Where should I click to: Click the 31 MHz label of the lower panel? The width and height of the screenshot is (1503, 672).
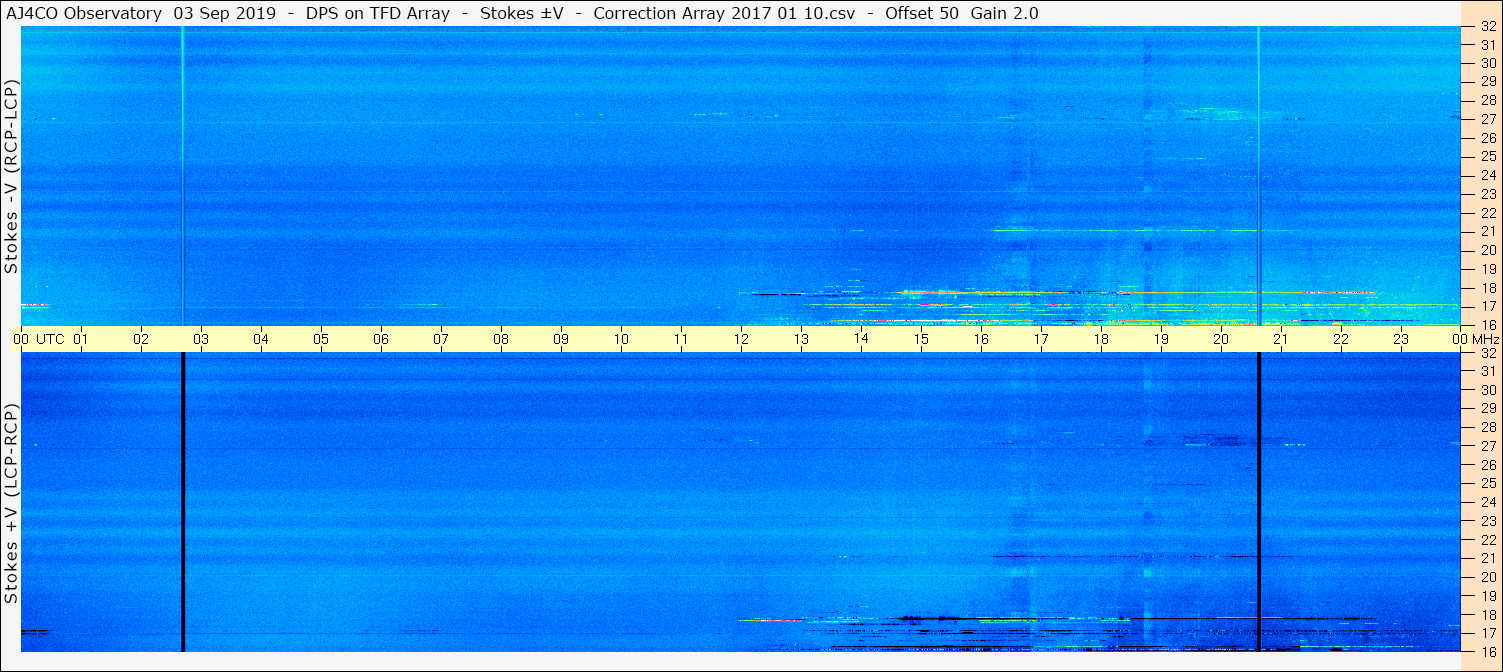pyautogui.click(x=1488, y=371)
